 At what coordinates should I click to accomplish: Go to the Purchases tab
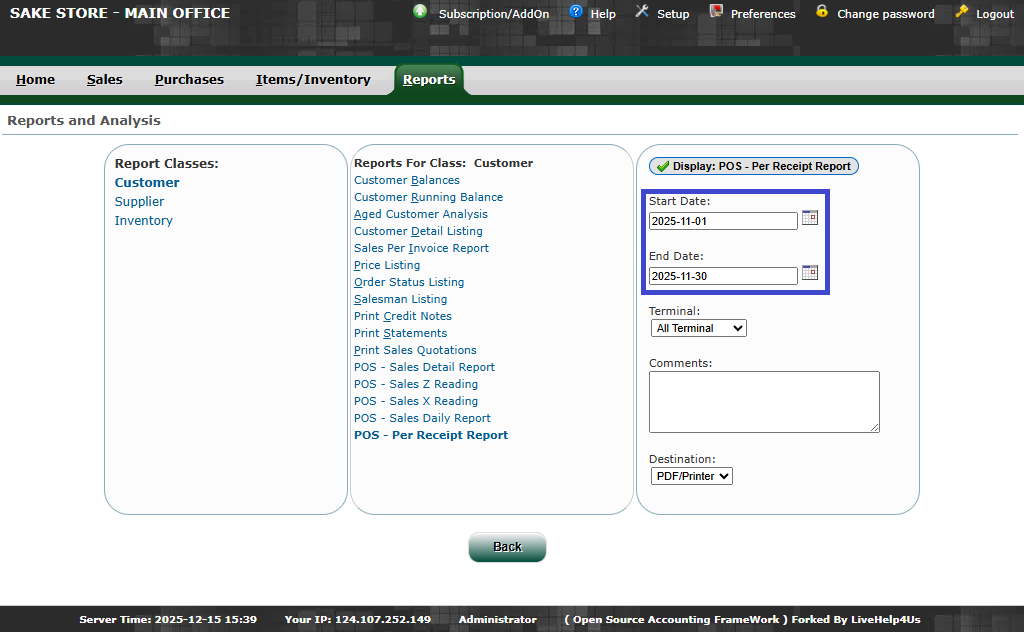[x=189, y=80]
